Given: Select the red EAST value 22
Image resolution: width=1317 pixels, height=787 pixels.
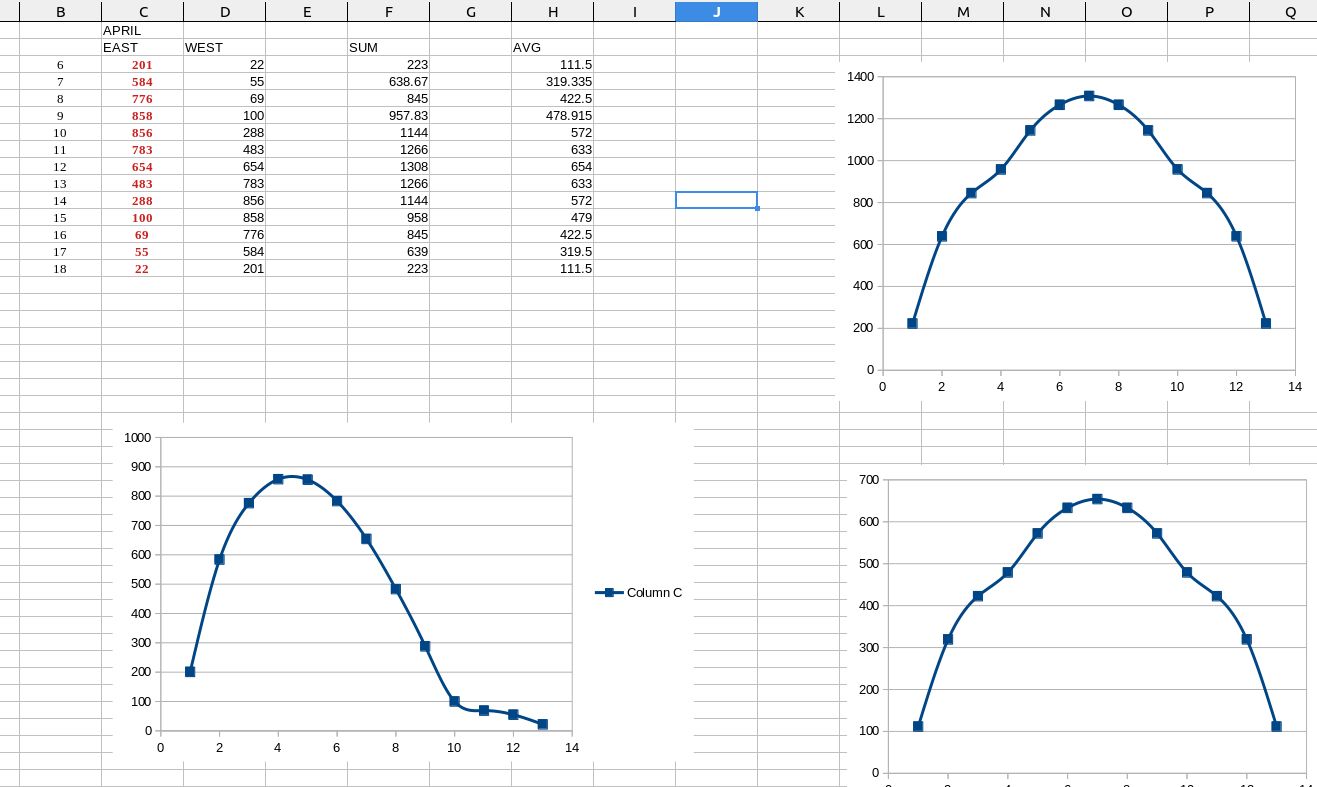Looking at the screenshot, I should click(x=143, y=268).
